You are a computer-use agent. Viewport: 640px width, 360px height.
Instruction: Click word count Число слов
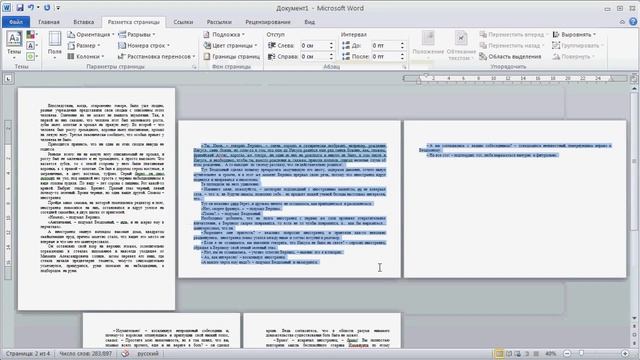85,353
